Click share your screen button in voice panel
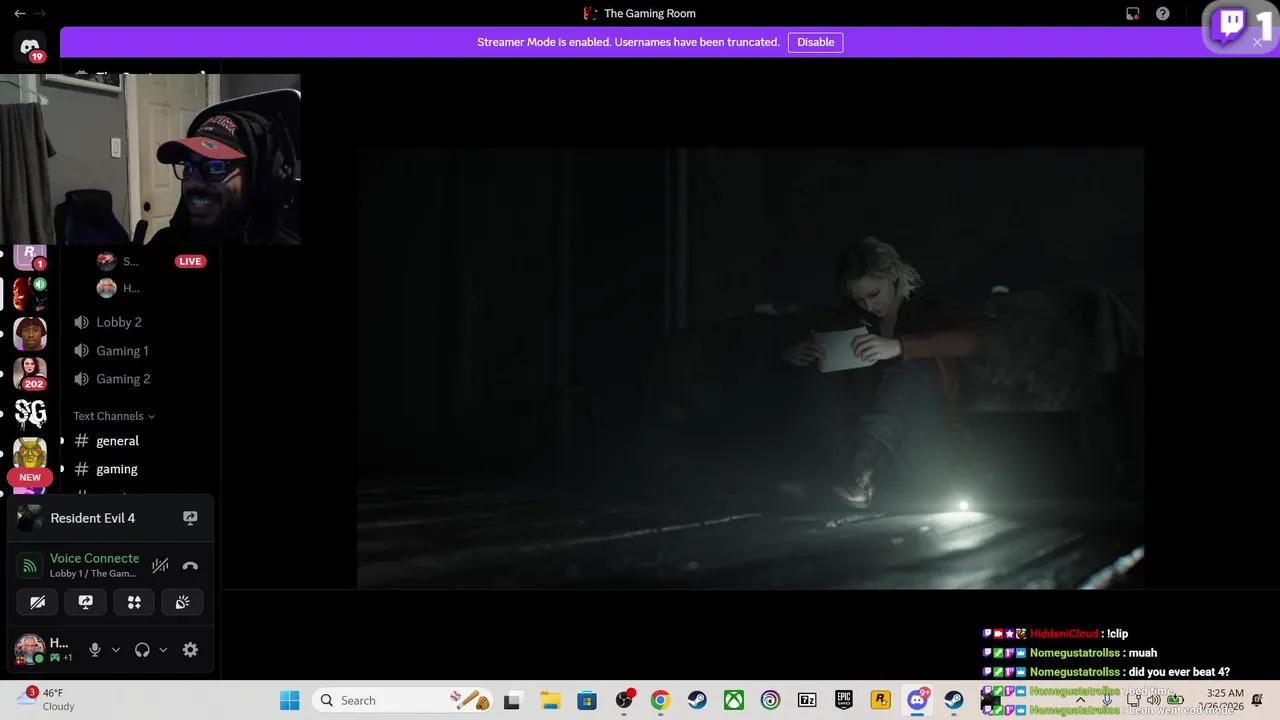This screenshot has height=720, width=1280. (x=86, y=602)
